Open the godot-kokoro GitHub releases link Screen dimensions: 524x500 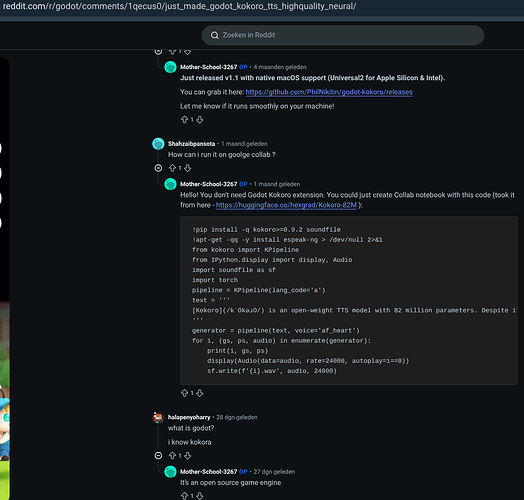coord(329,92)
